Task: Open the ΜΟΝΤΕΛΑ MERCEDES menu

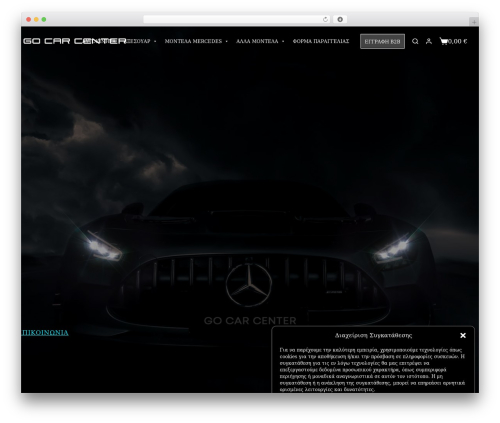Action: click(193, 41)
